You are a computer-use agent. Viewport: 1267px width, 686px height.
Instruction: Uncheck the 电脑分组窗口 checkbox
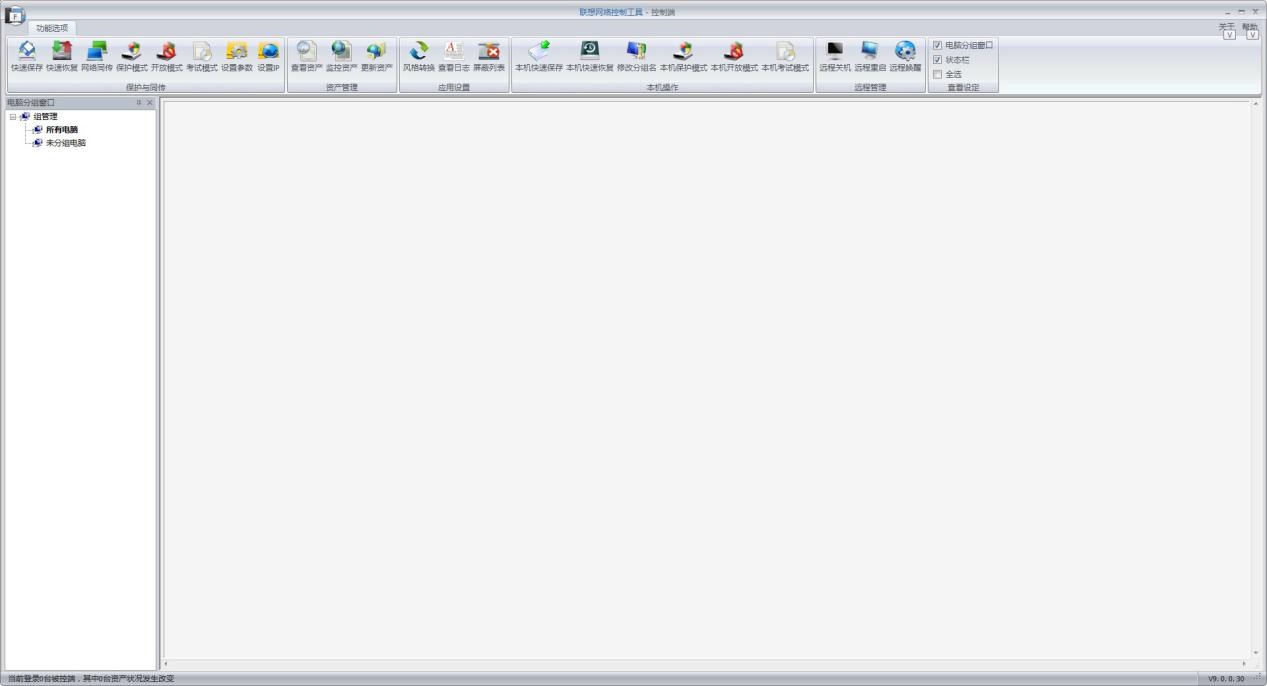tap(937, 45)
